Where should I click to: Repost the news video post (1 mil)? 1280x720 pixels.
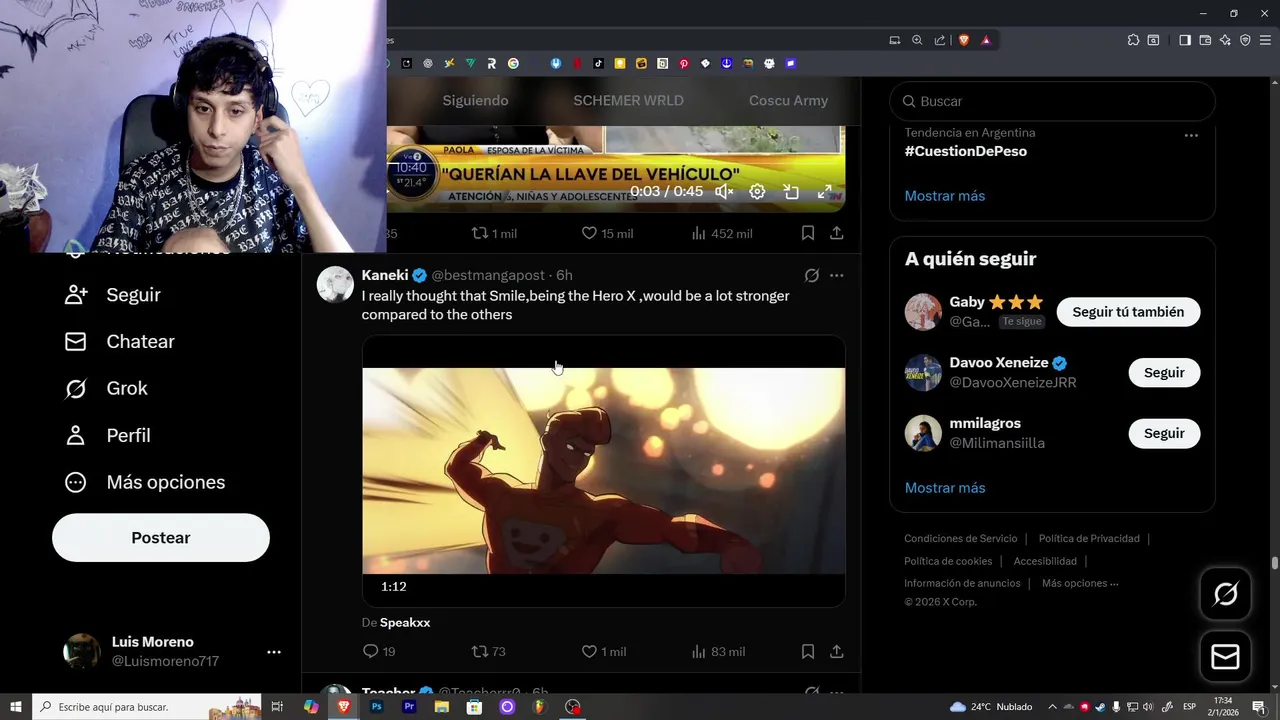click(x=494, y=233)
